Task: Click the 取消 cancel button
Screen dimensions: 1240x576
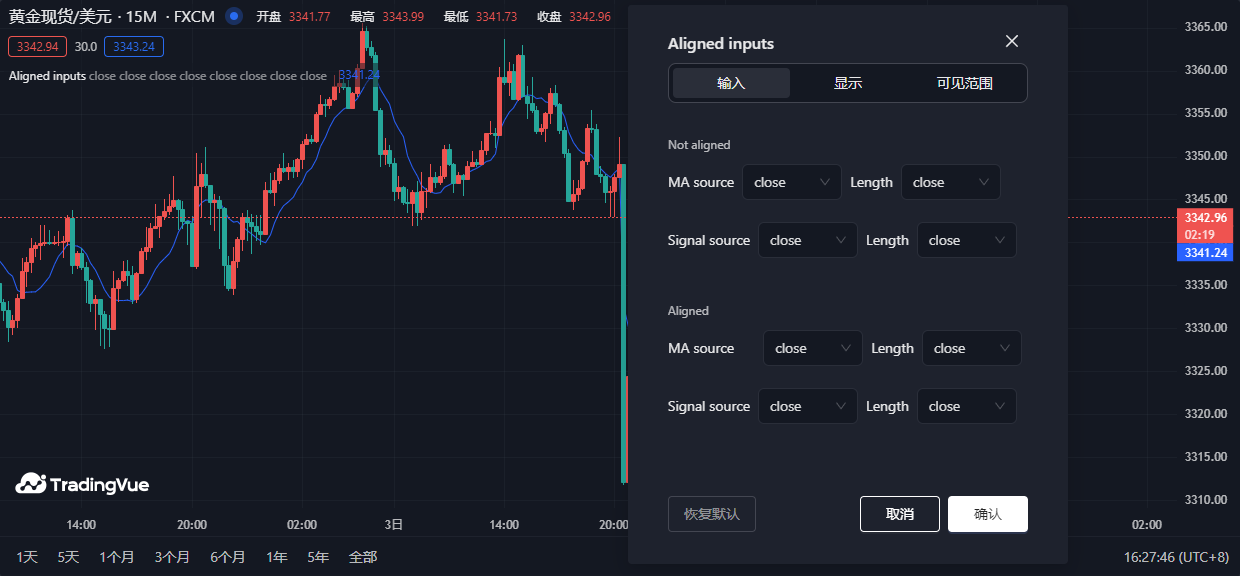Action: pyautogui.click(x=899, y=514)
